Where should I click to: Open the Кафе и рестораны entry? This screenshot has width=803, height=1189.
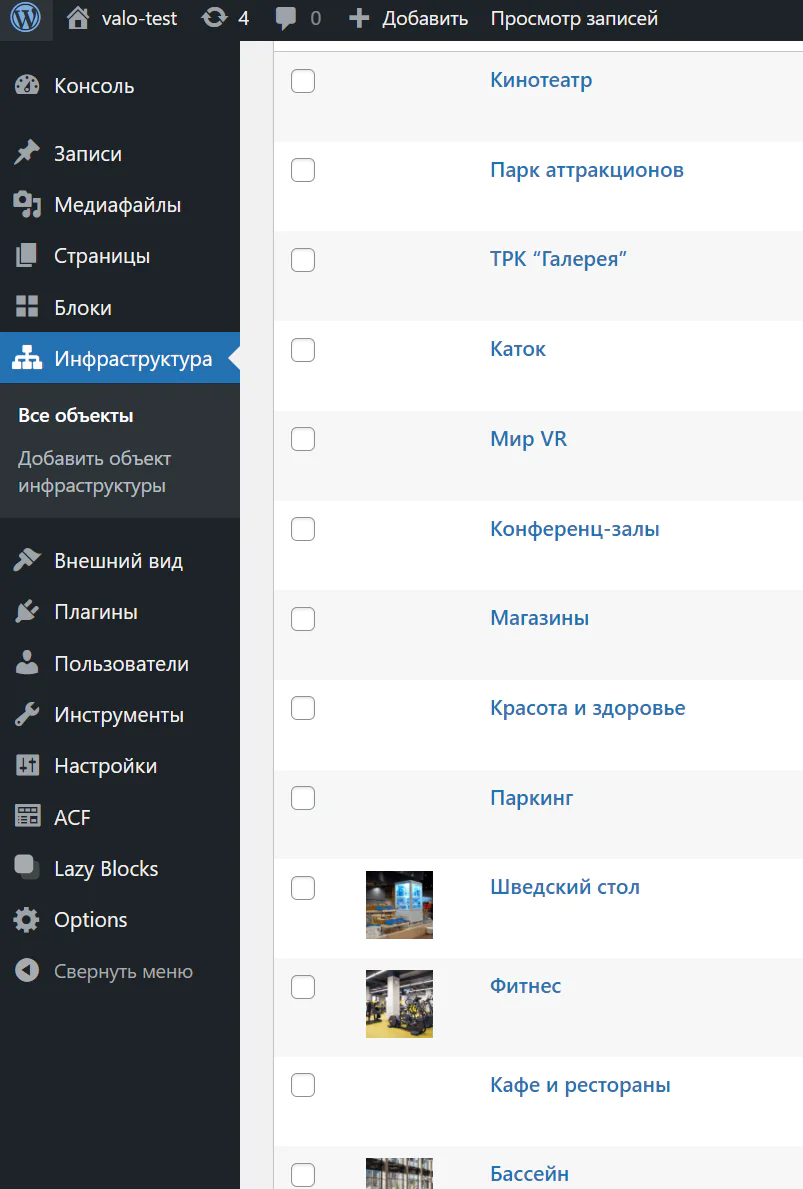click(x=580, y=1085)
